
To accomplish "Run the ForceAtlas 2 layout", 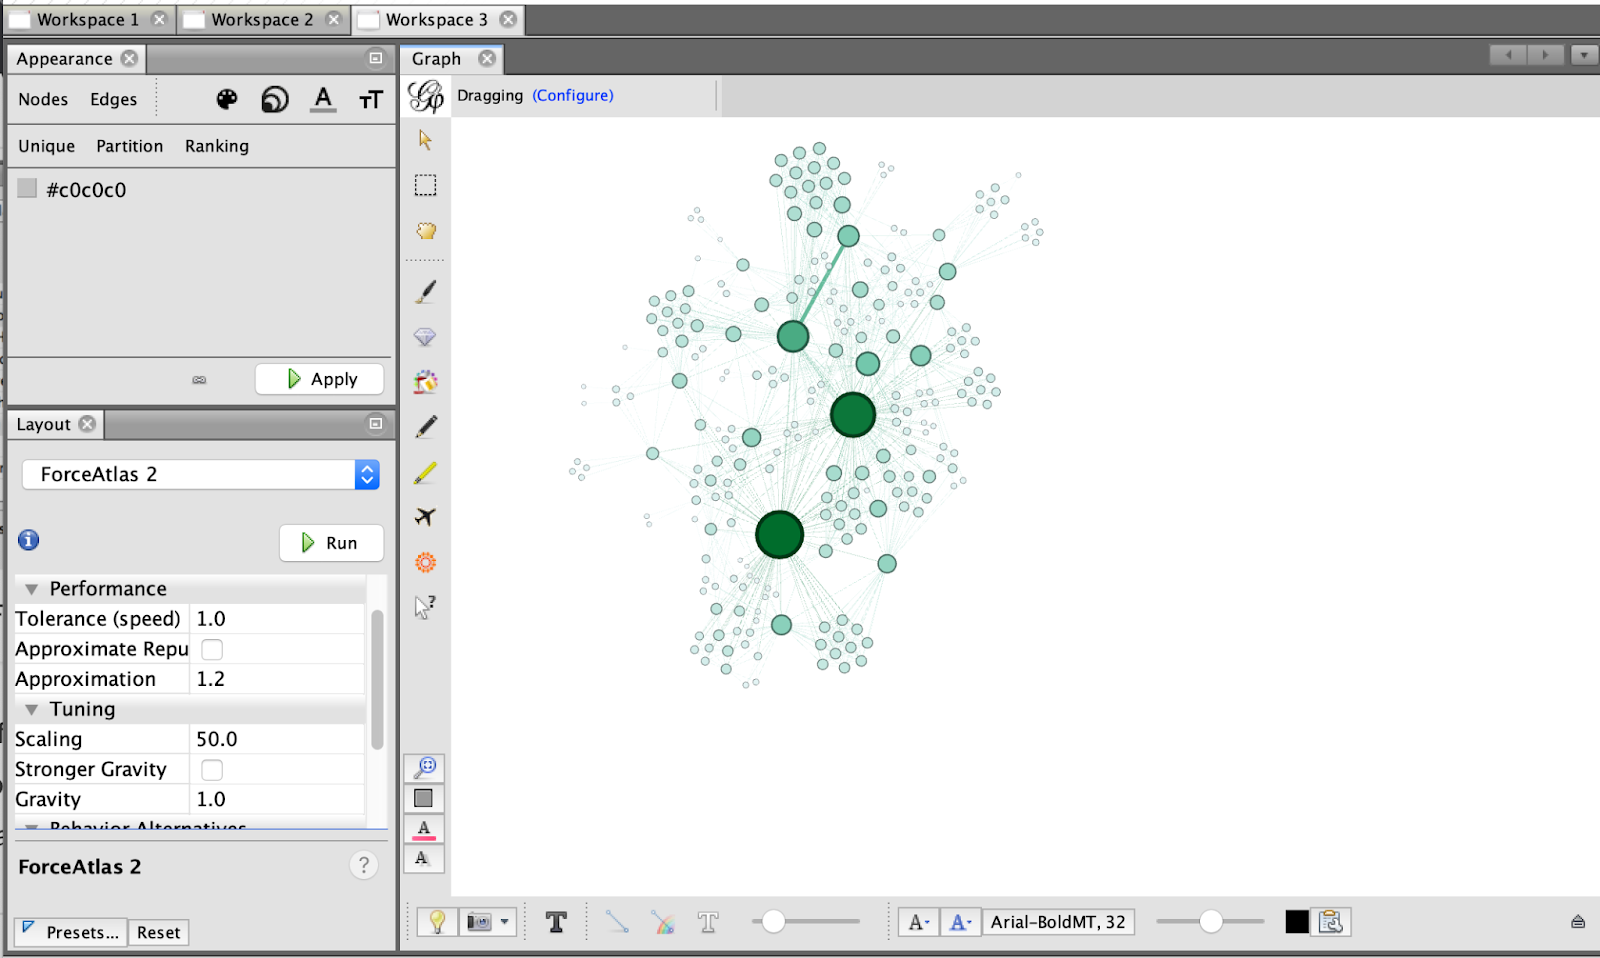I will coord(331,543).
